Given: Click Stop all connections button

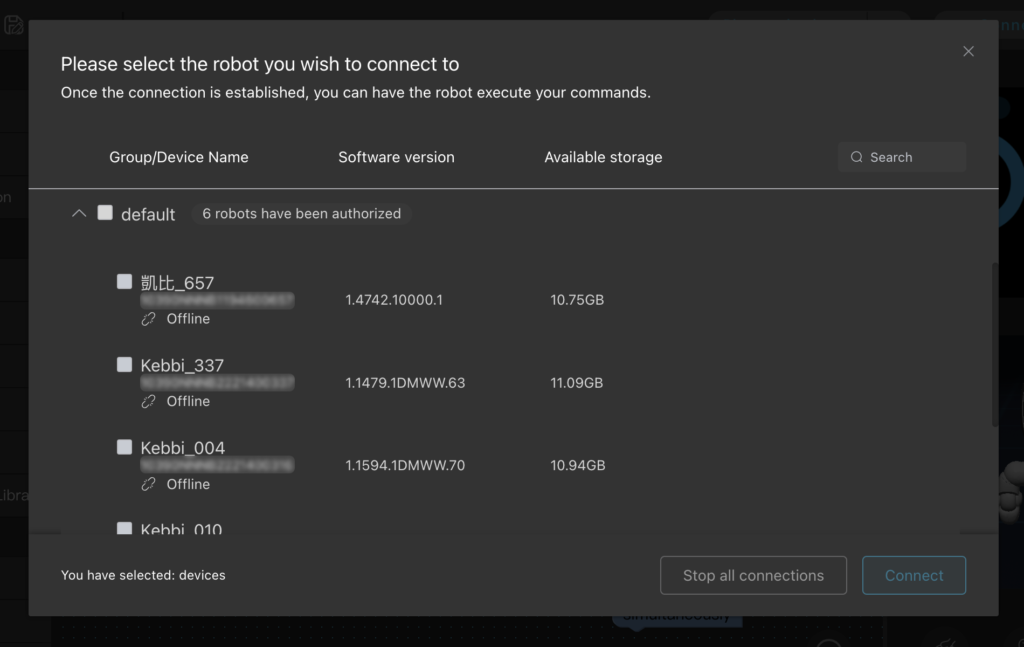Looking at the screenshot, I should tap(753, 575).
